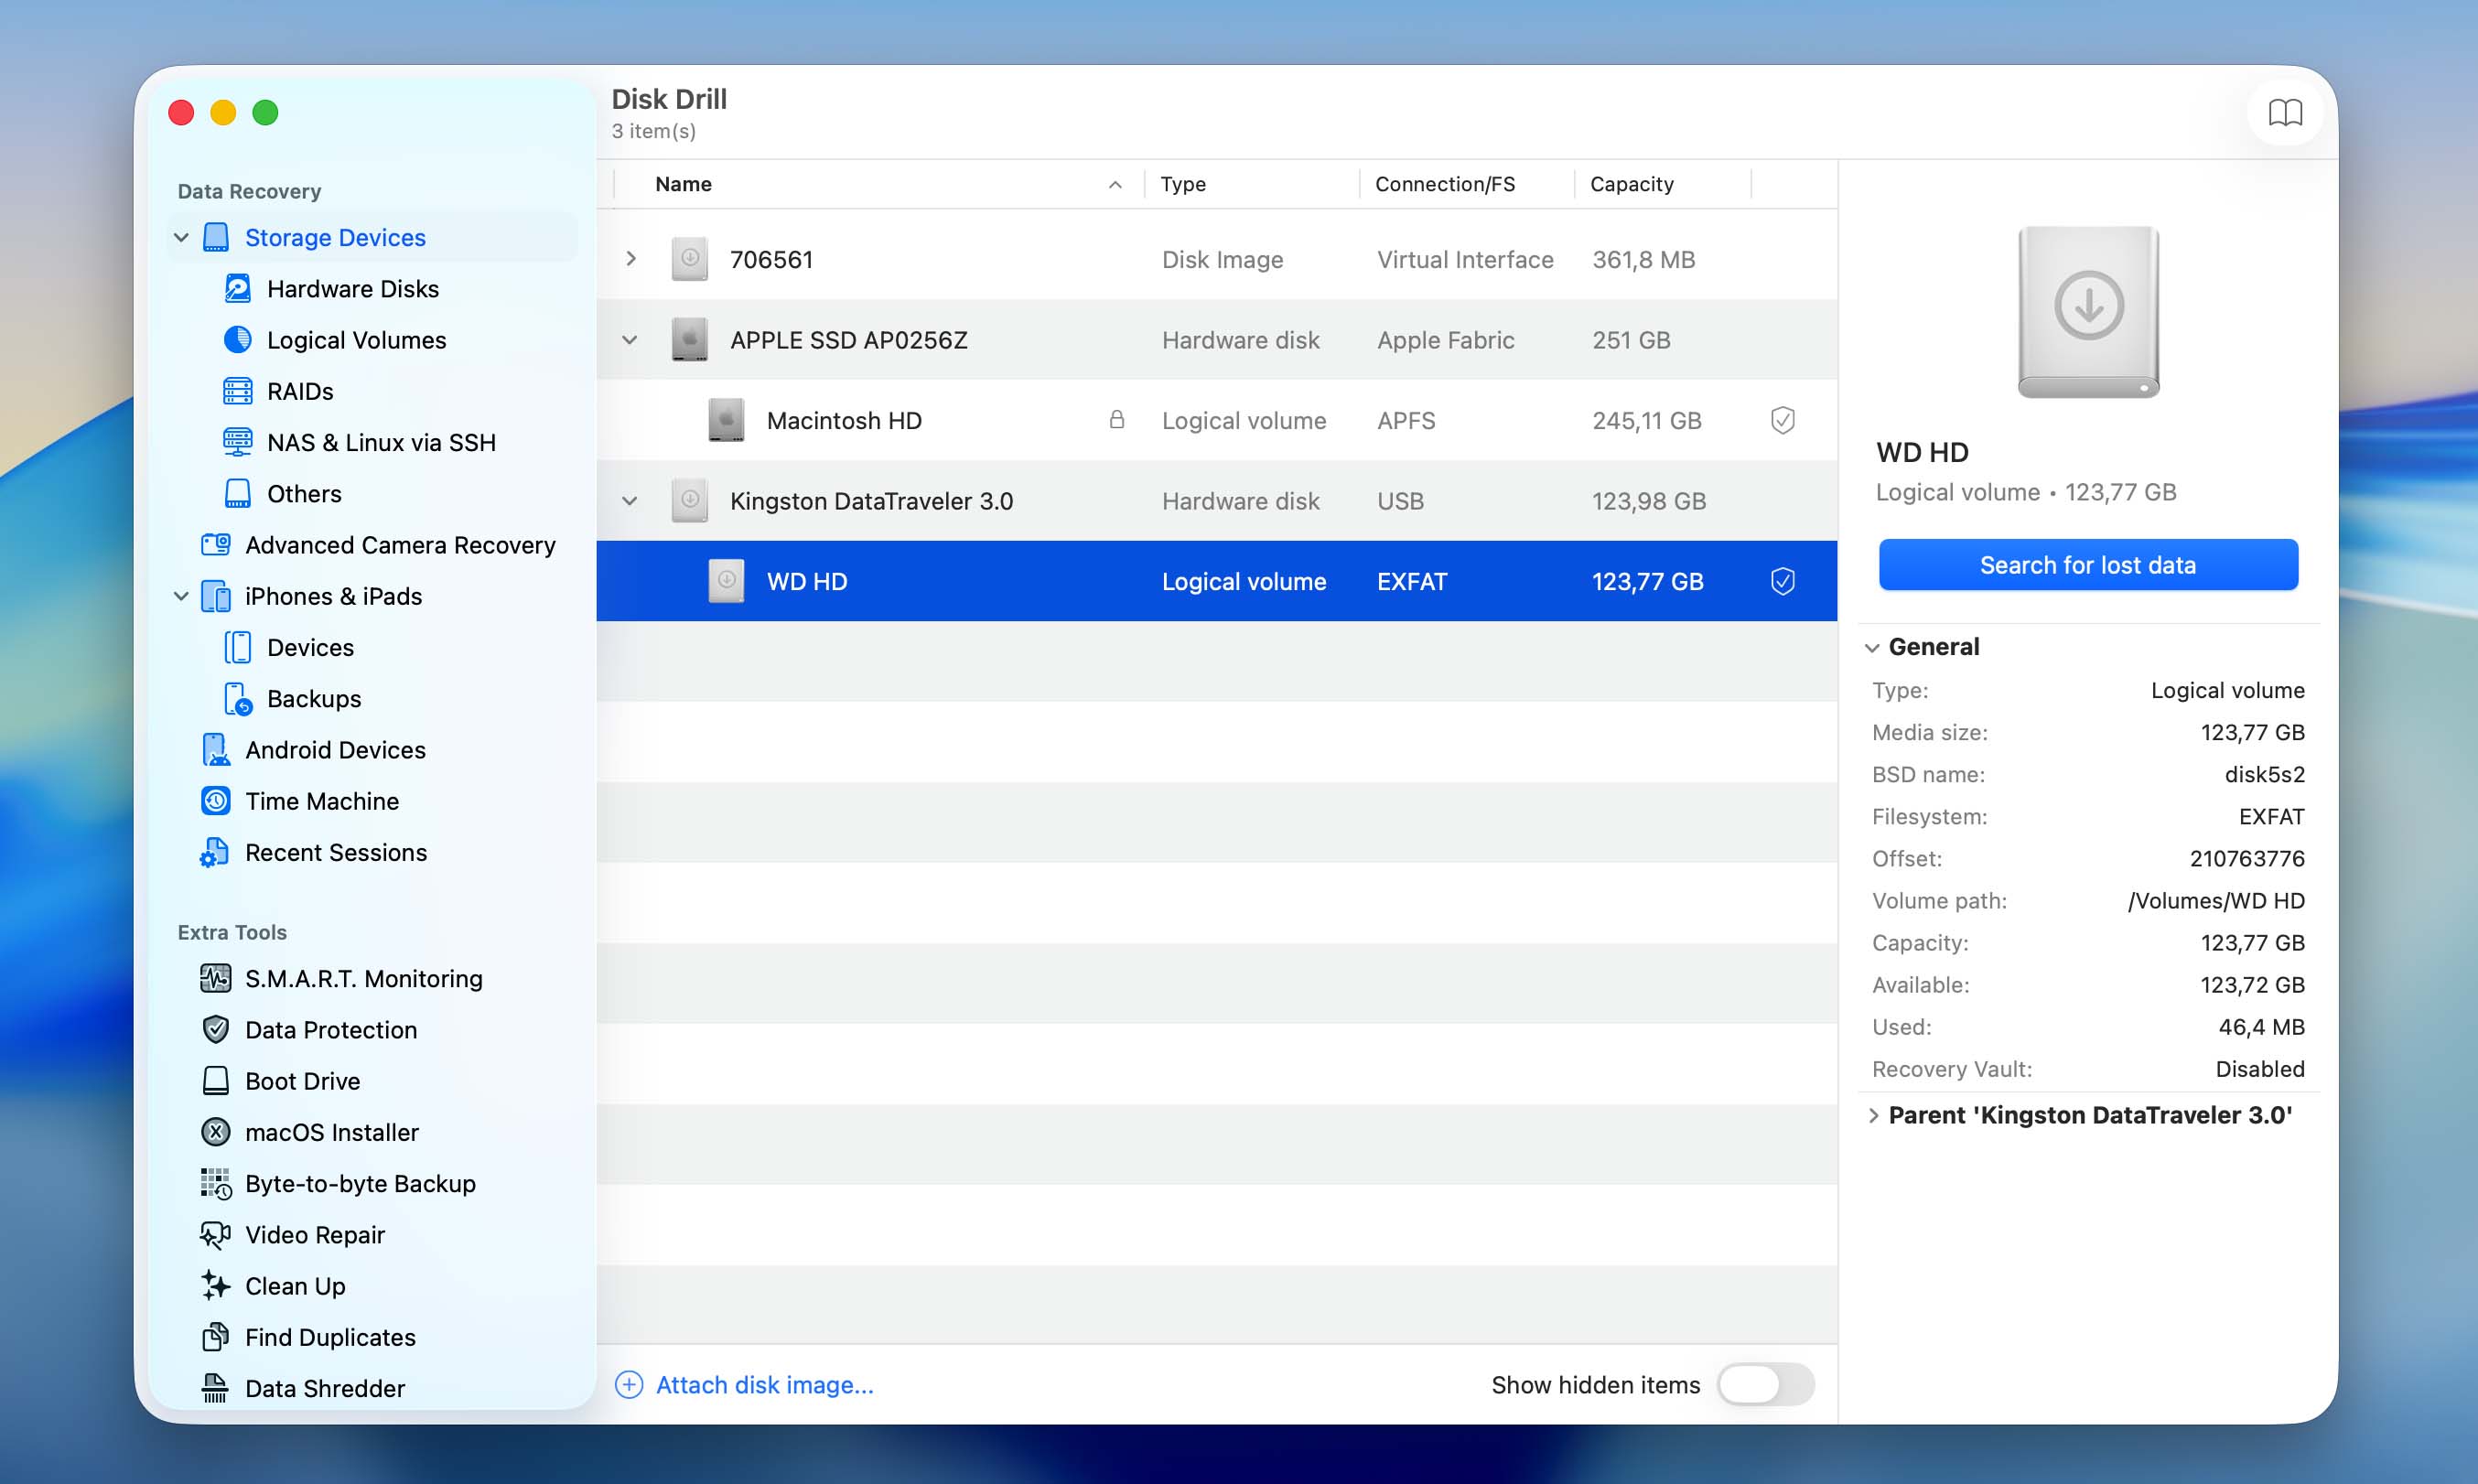Click the RAIDs icon

237,391
